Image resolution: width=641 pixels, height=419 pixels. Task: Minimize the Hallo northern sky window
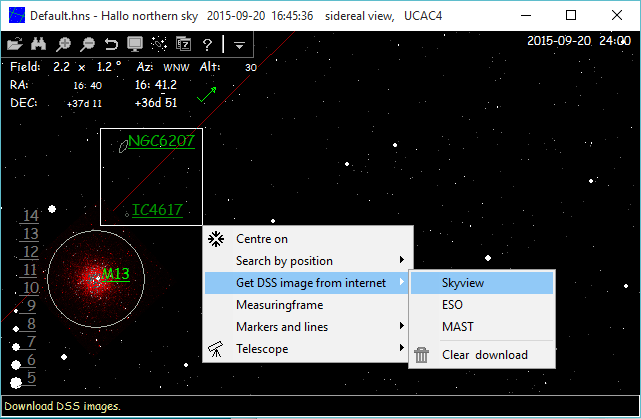(526, 16)
